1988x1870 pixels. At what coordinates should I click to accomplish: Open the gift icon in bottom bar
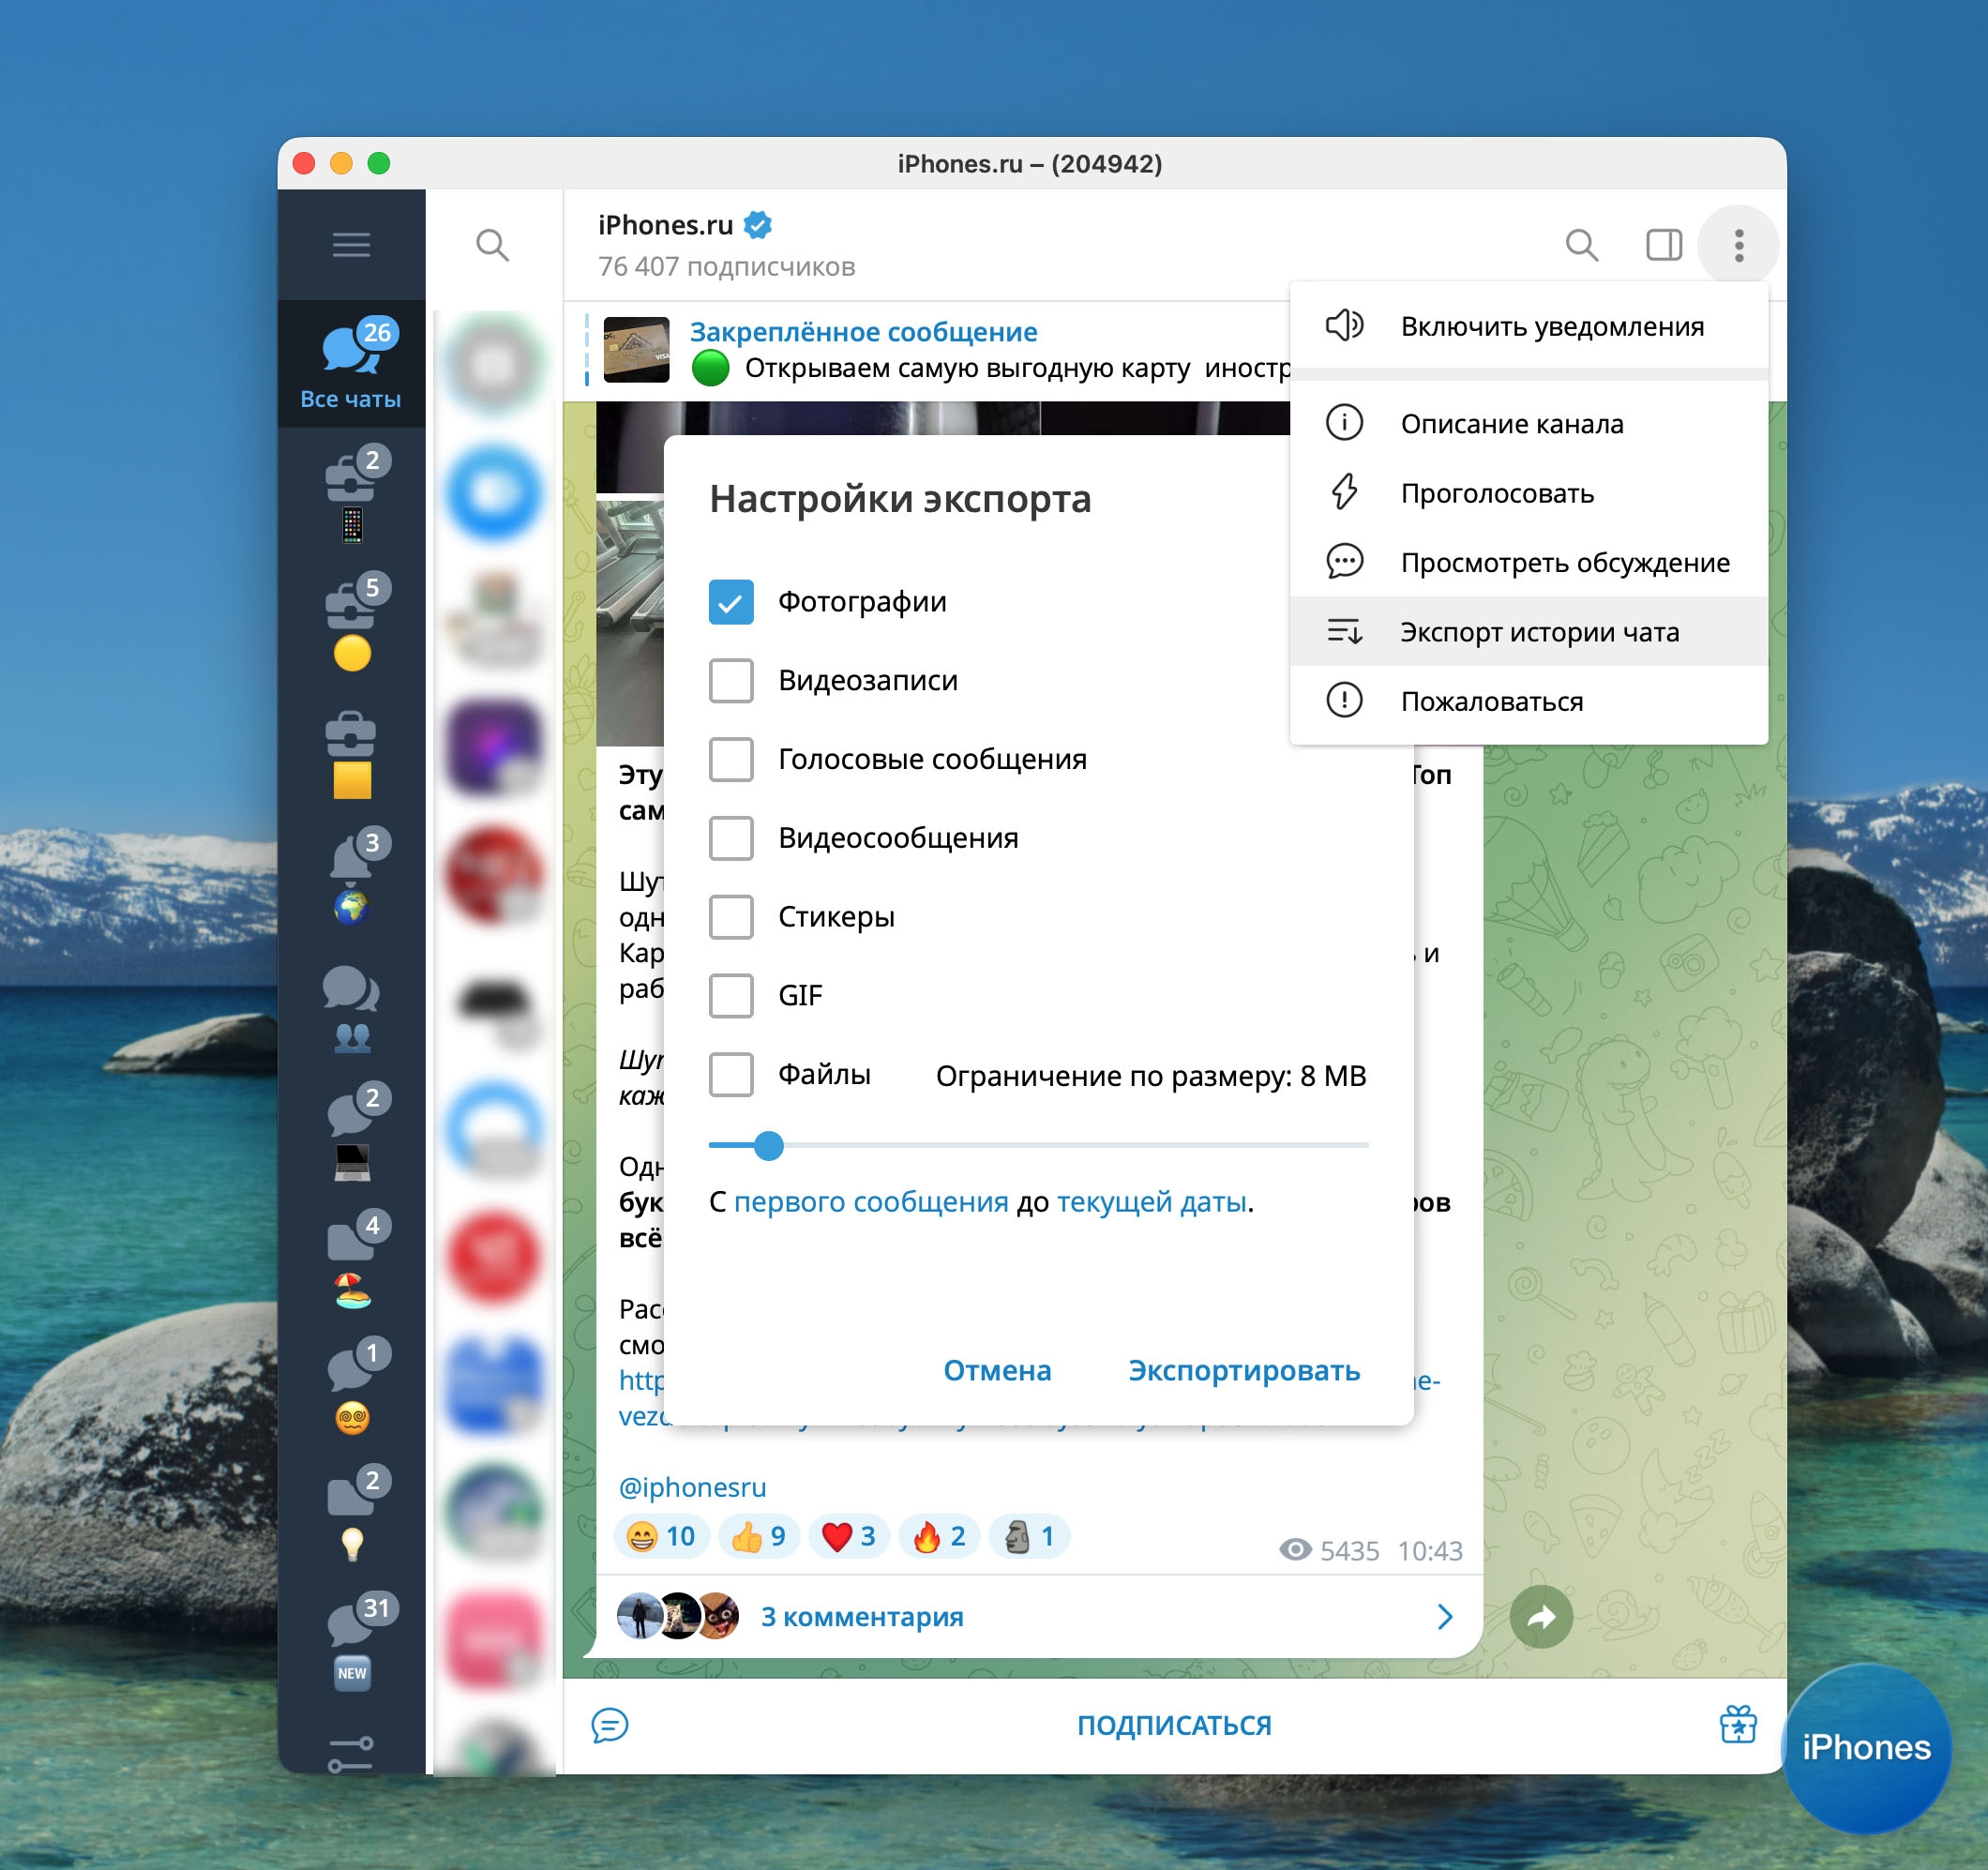coord(1738,1725)
